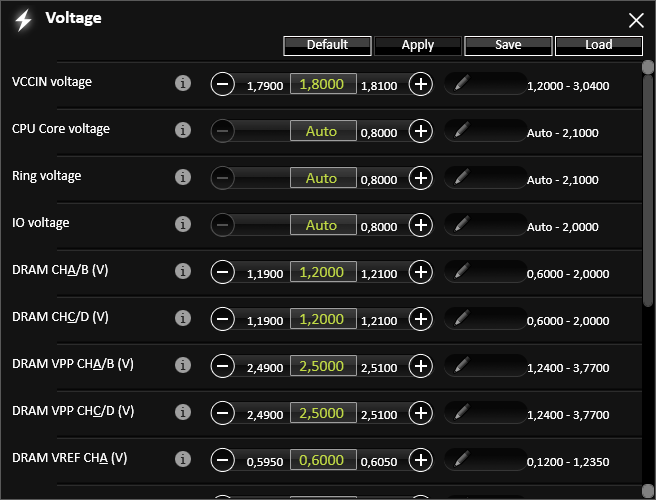Click pencil icon for DRAM VPP CHC/D
The height and width of the screenshot is (500, 656).
(461, 413)
